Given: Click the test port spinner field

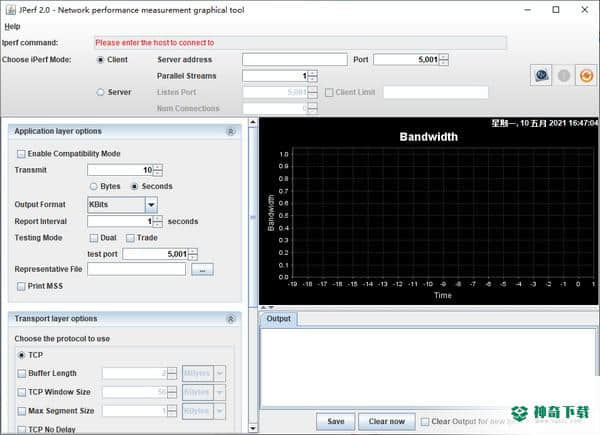Looking at the screenshot, I should (160, 254).
